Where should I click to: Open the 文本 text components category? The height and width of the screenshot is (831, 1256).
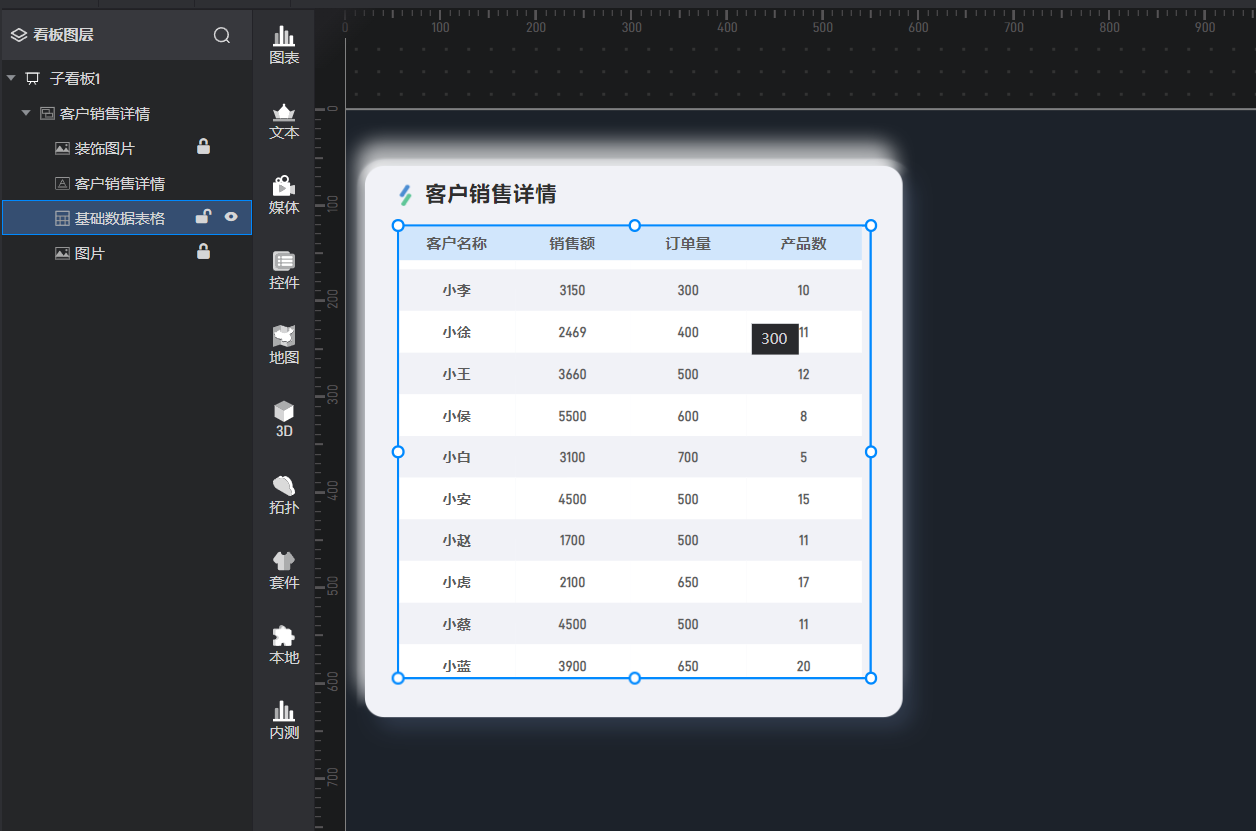pos(284,121)
